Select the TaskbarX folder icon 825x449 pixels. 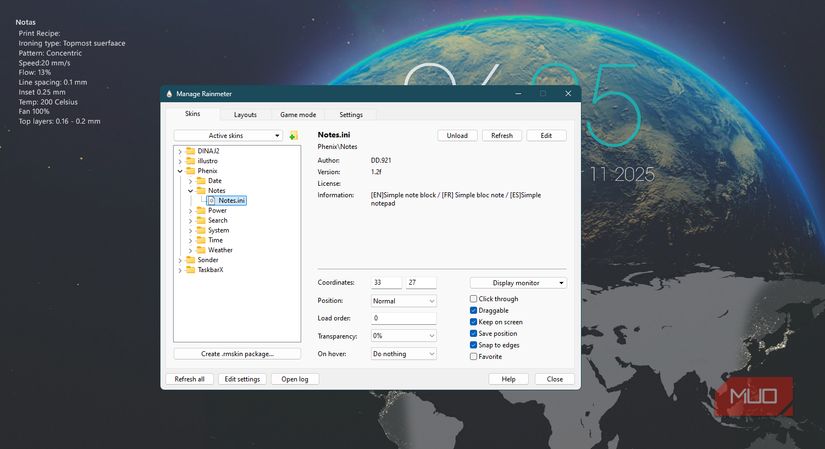(x=190, y=270)
